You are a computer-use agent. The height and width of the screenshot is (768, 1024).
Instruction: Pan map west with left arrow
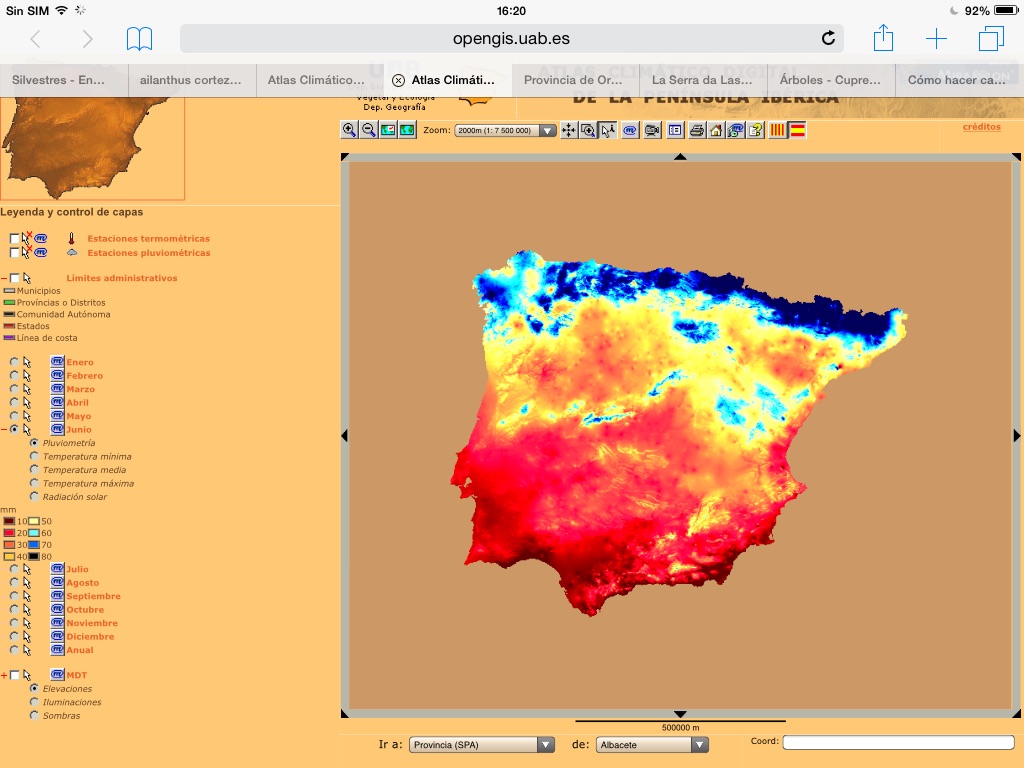point(344,436)
